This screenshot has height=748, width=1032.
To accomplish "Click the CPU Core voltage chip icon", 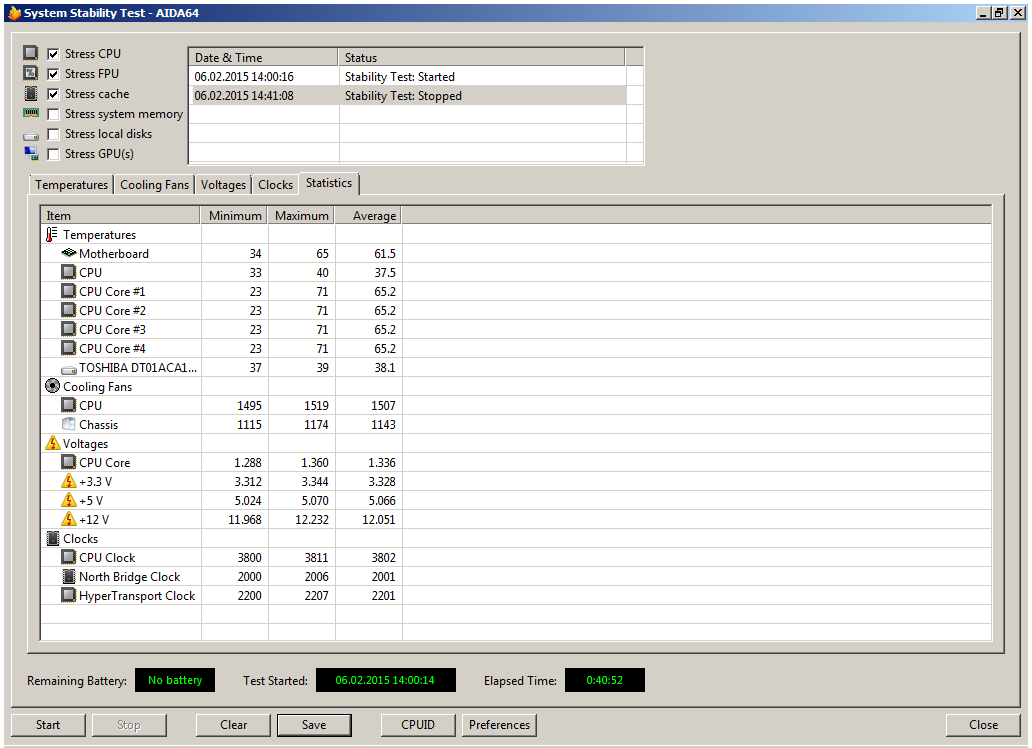I will tap(68, 462).
